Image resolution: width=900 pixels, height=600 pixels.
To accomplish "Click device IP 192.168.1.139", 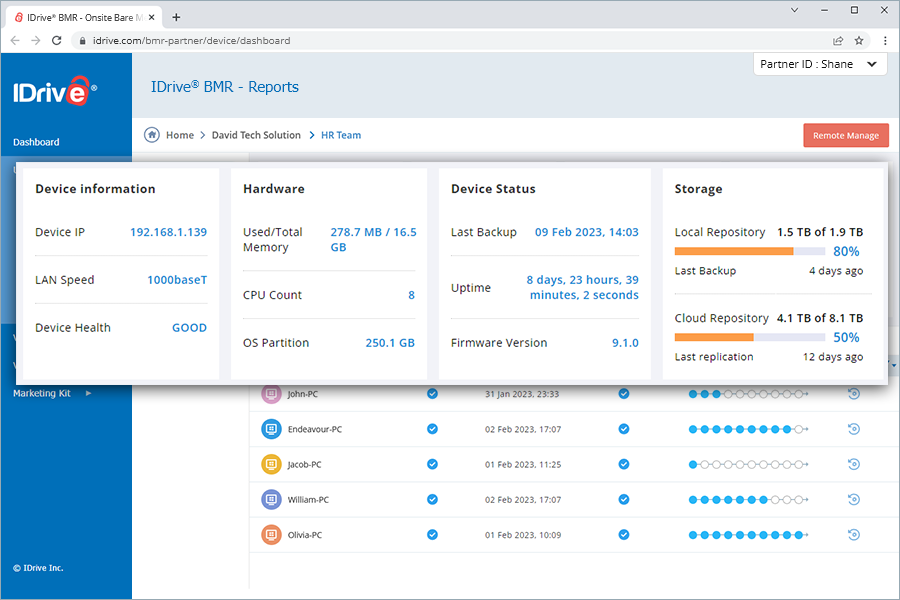I will 168,232.
